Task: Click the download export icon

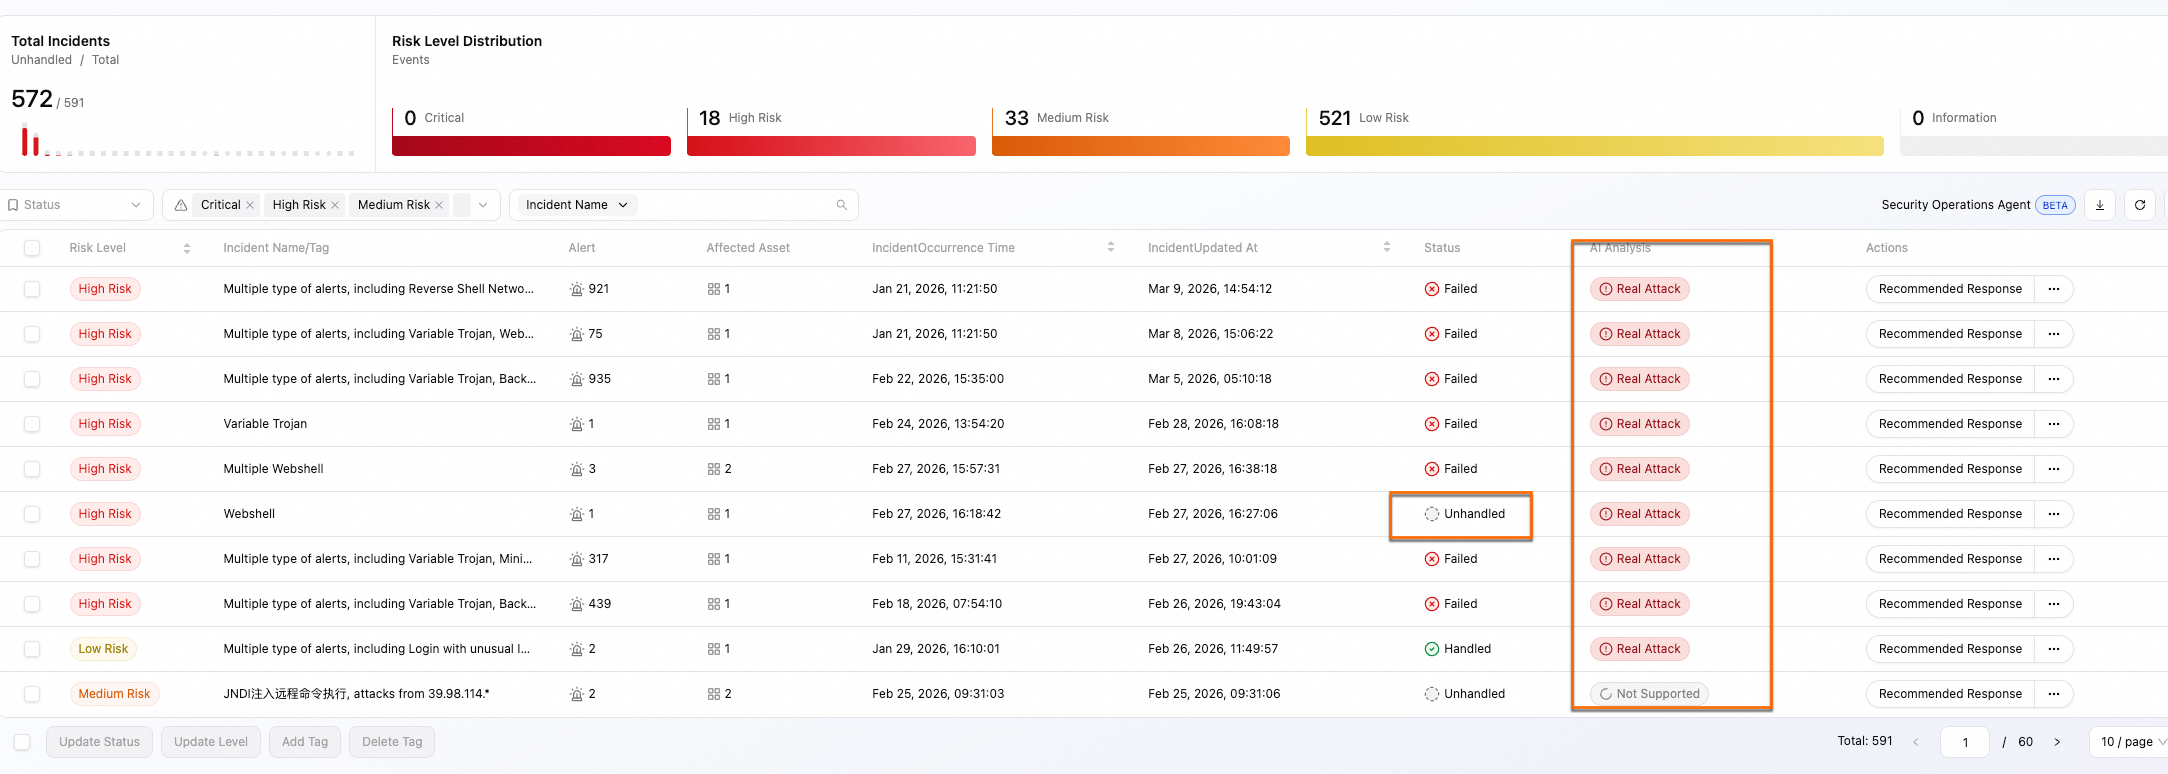Action: (x=2100, y=205)
